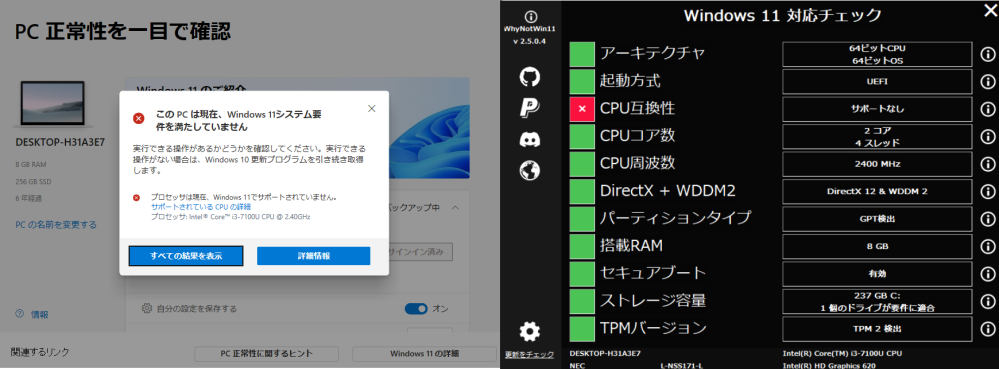Image resolution: width=999 pixels, height=369 pixels.
Task: Open the Discord icon in WhyNotWin11
Action: 530,139
